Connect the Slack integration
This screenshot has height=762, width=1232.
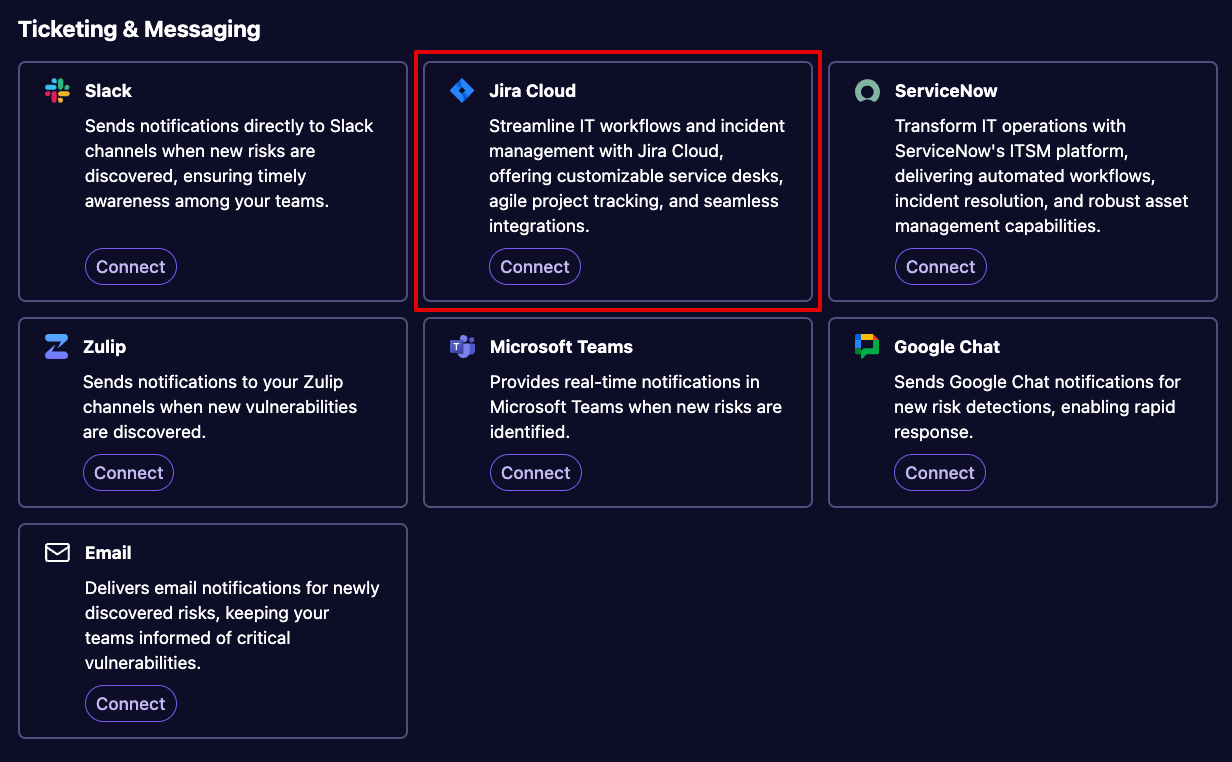(x=130, y=267)
